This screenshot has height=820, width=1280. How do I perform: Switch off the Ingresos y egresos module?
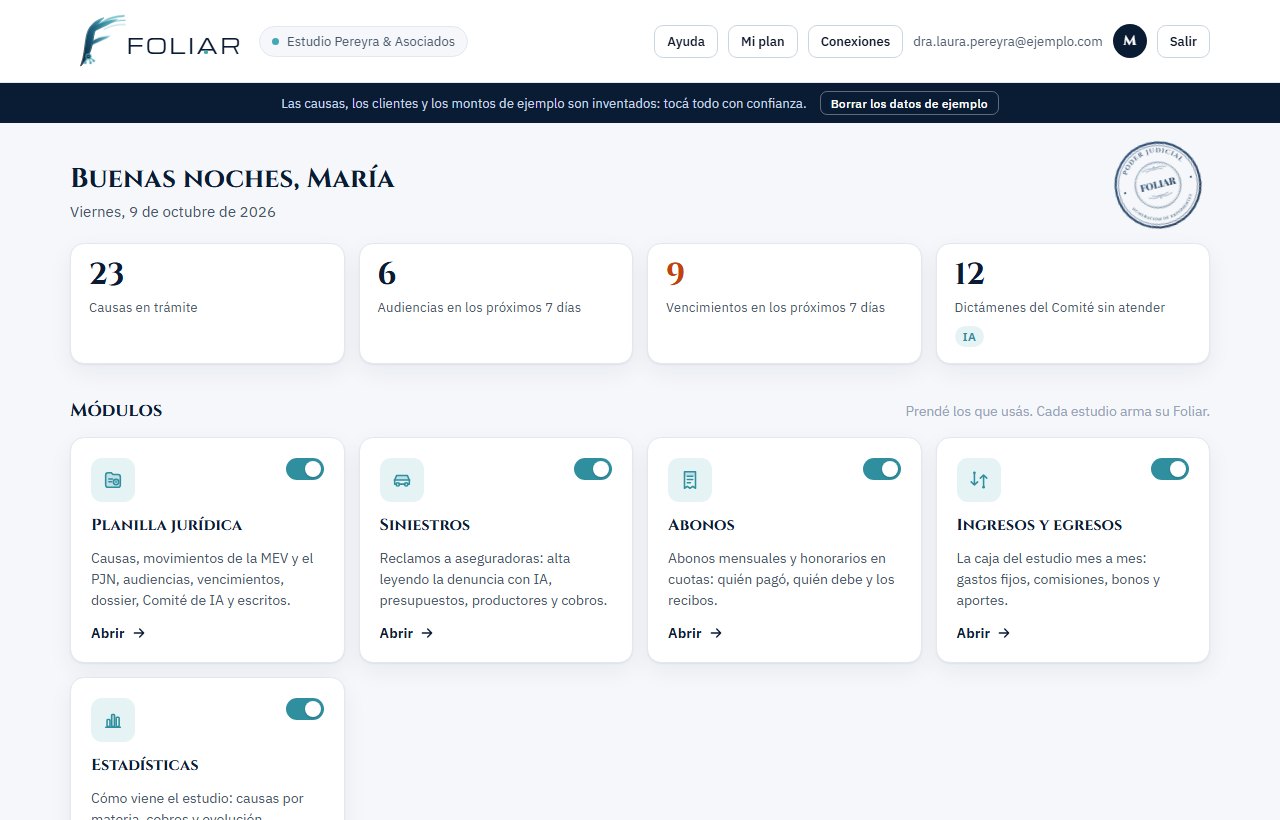(1170, 469)
